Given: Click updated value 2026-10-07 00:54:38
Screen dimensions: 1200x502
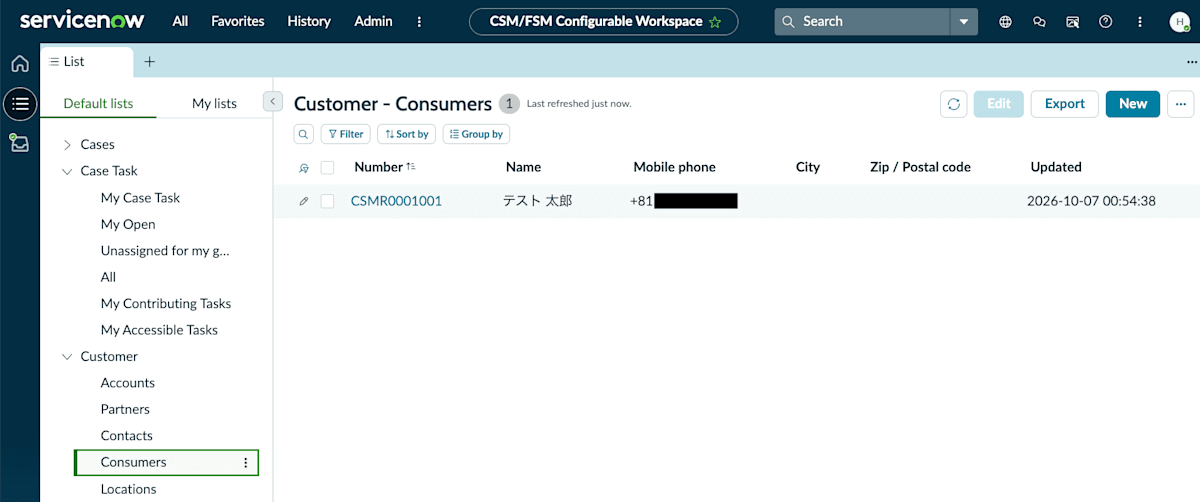Looking at the screenshot, I should tap(1091, 201).
